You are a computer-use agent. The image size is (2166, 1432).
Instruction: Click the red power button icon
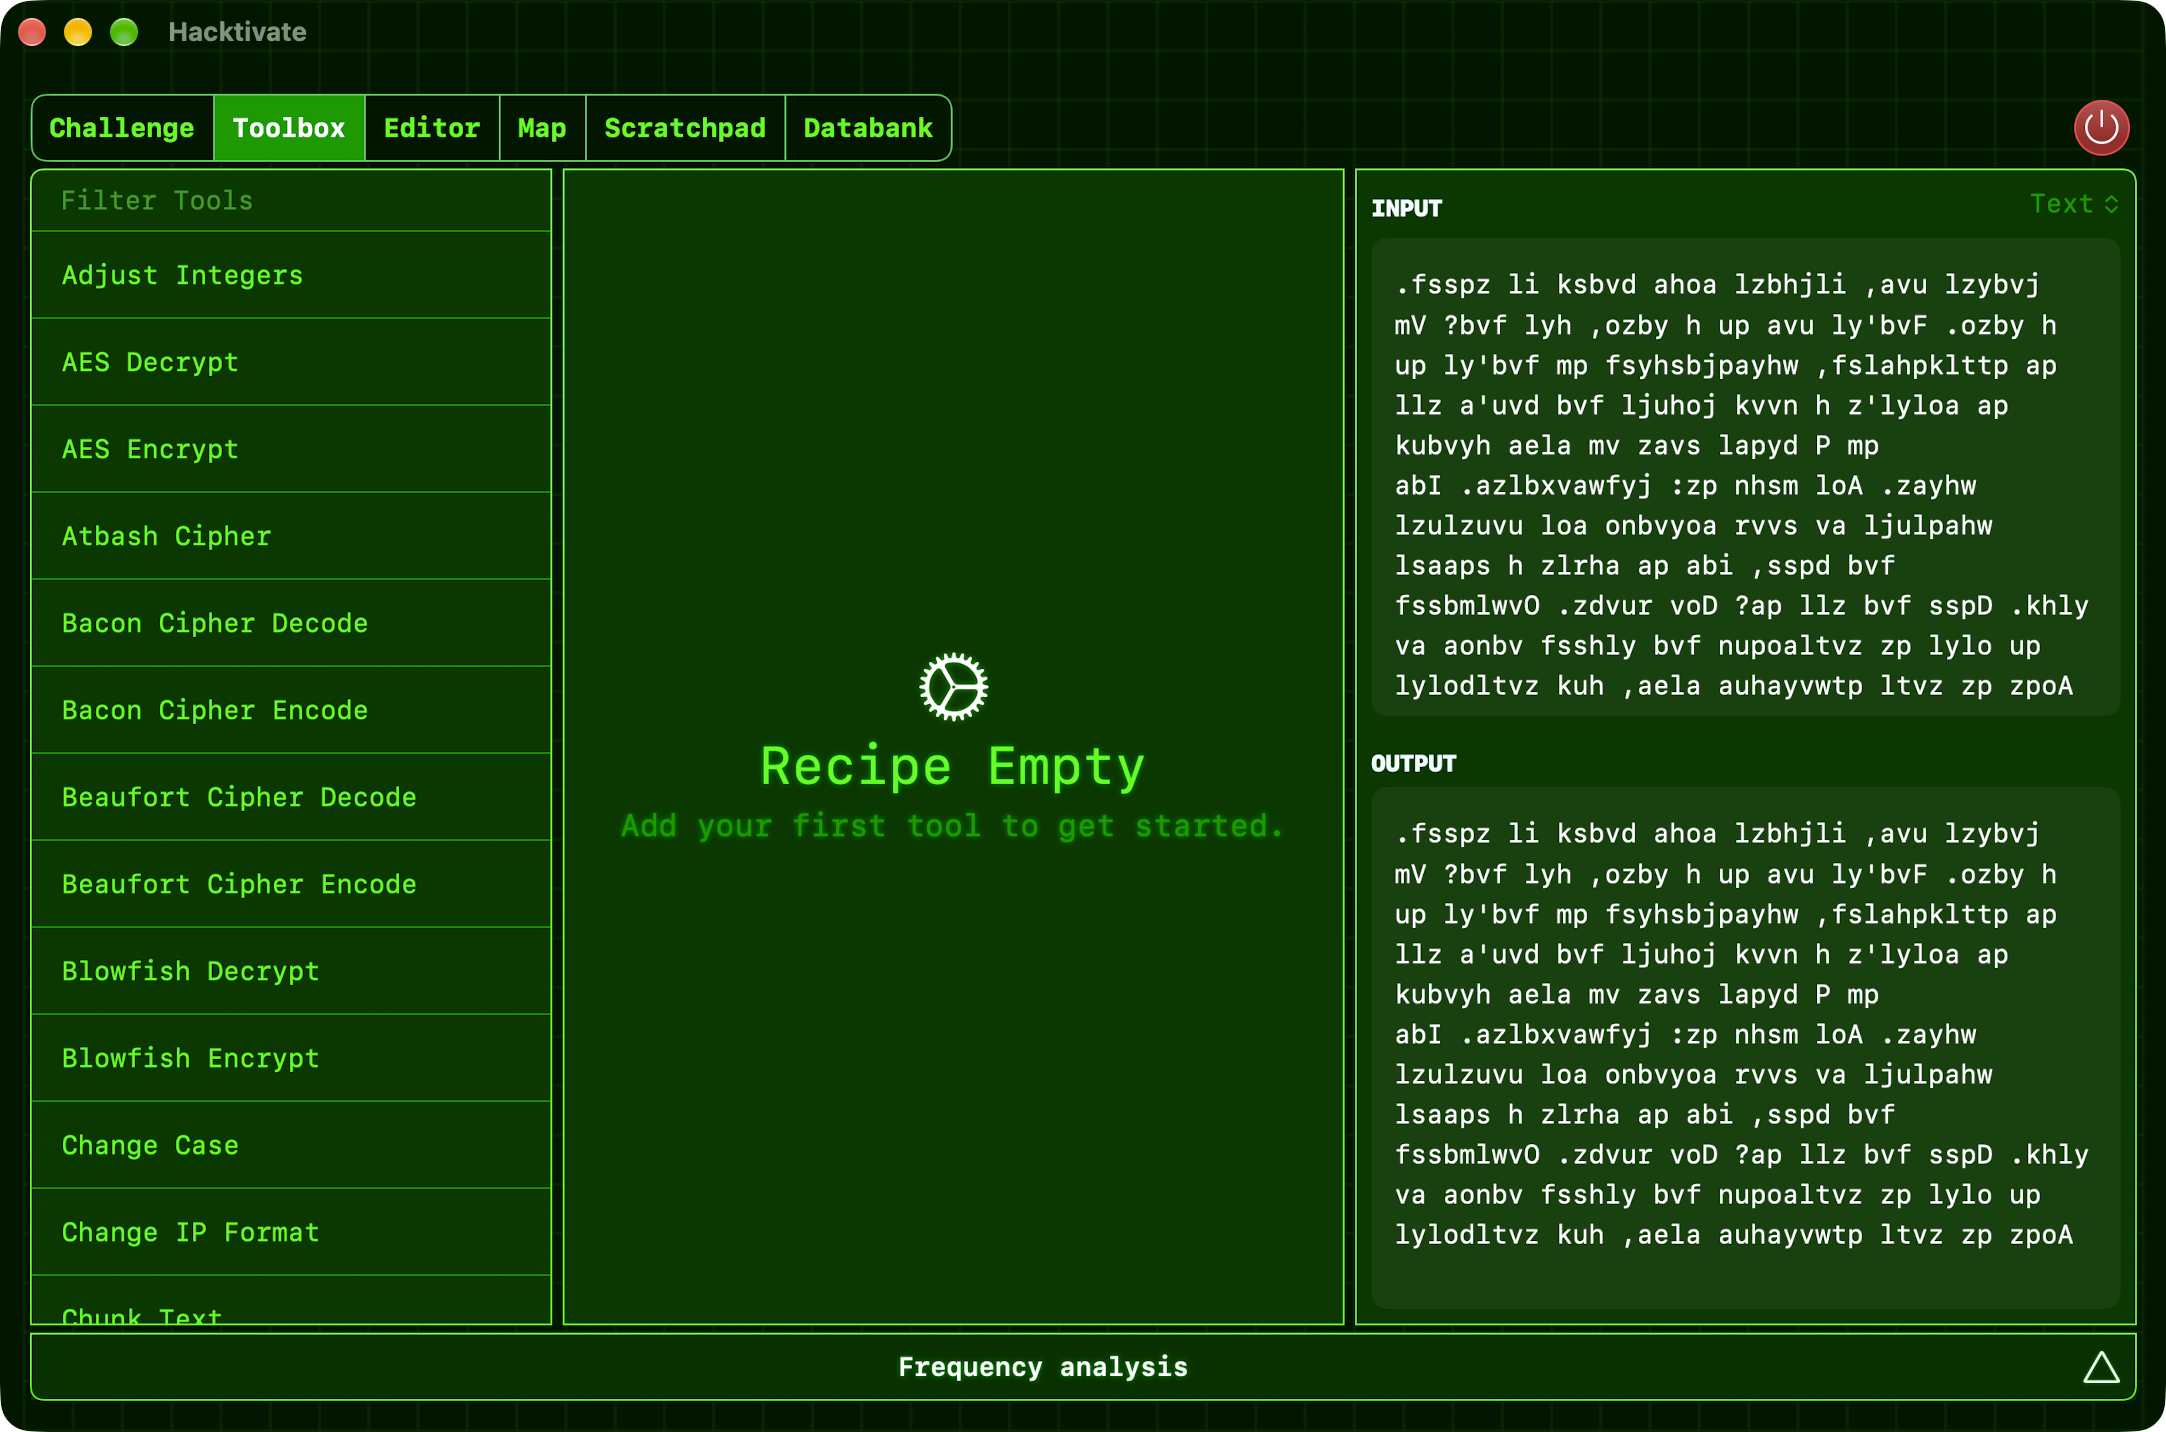coord(2101,128)
